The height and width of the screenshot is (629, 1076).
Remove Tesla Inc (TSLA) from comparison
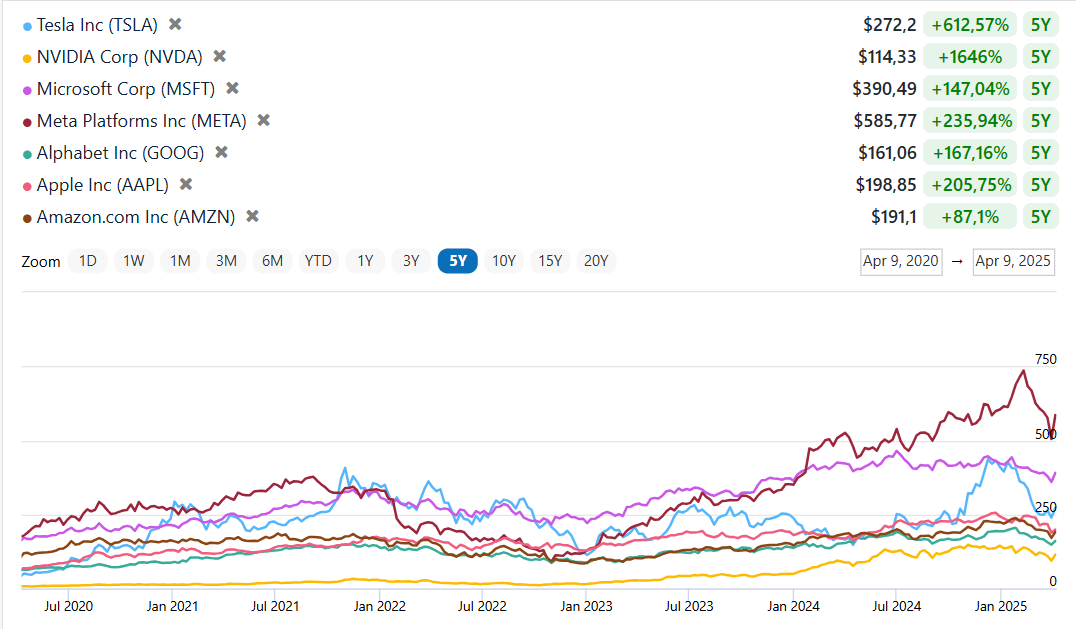point(175,24)
